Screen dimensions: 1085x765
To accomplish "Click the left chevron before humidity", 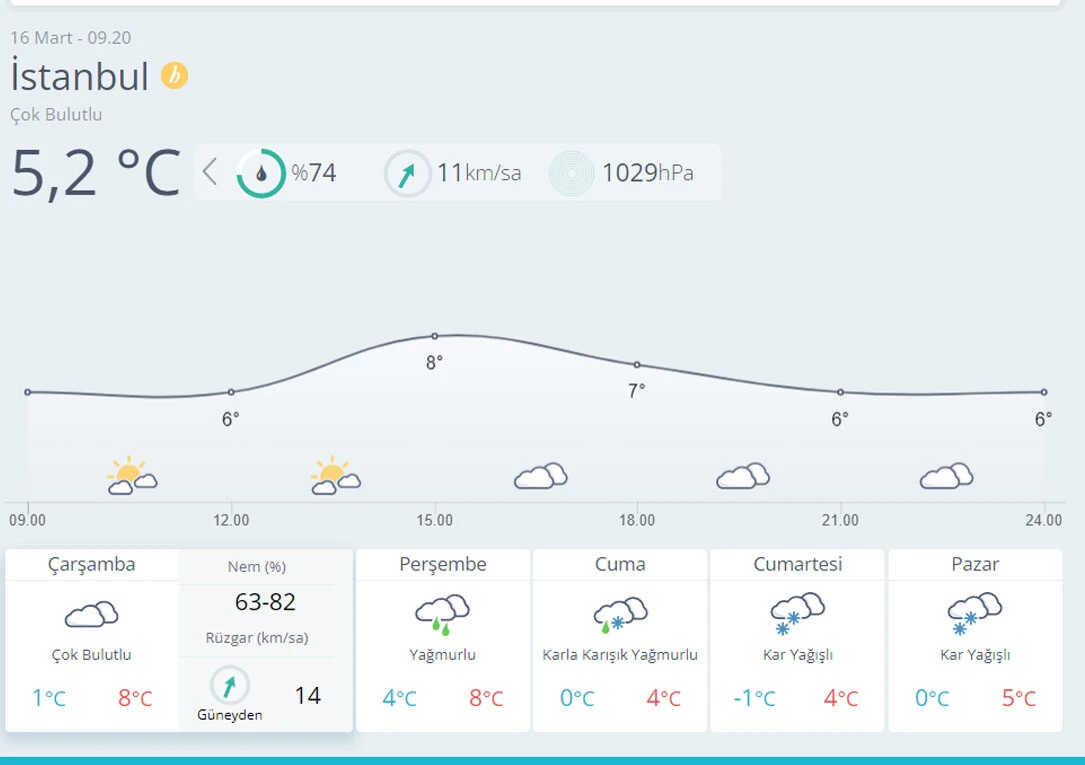I will [209, 172].
